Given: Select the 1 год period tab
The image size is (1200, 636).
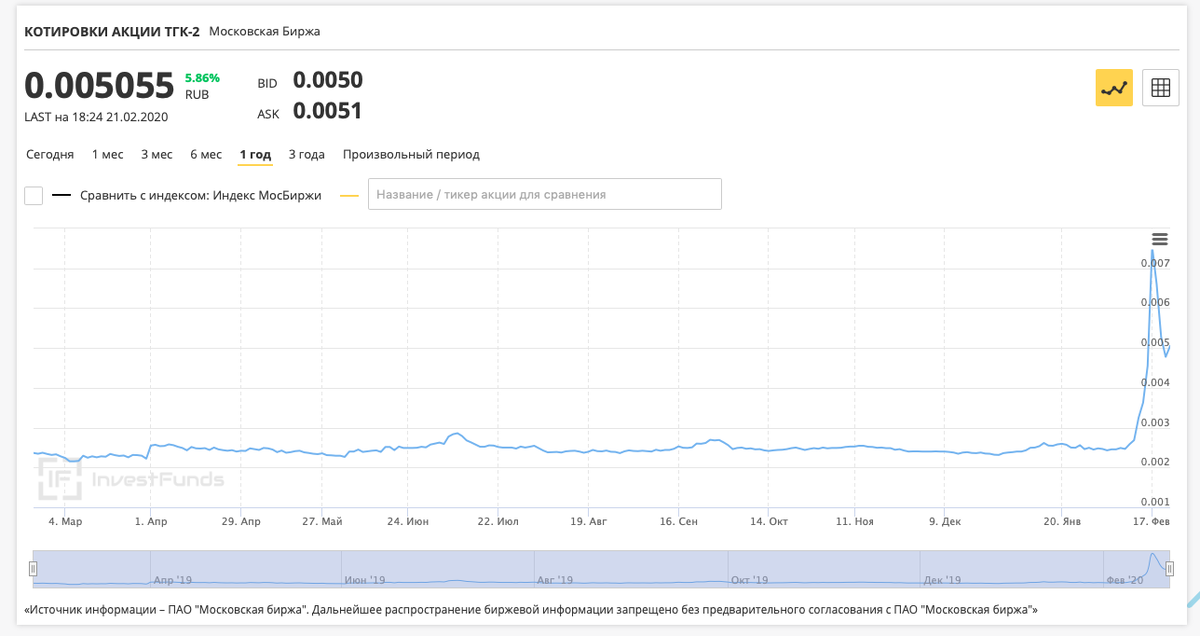Looking at the screenshot, I should click(x=255, y=155).
